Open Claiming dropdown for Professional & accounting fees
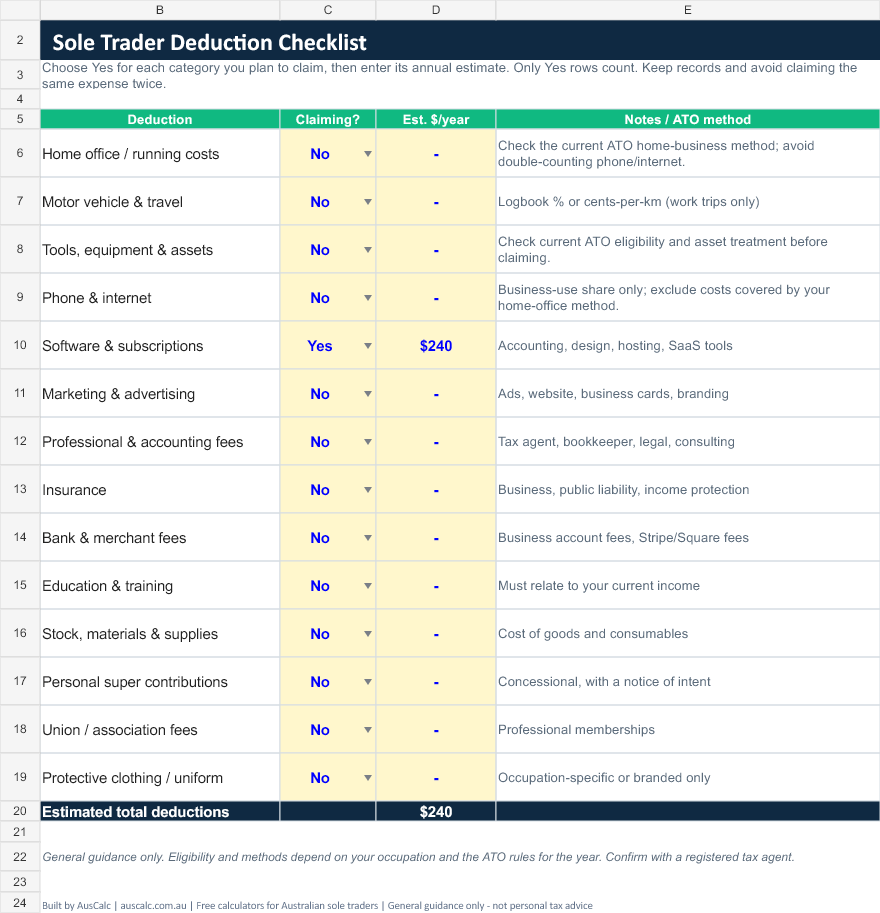 pos(367,442)
